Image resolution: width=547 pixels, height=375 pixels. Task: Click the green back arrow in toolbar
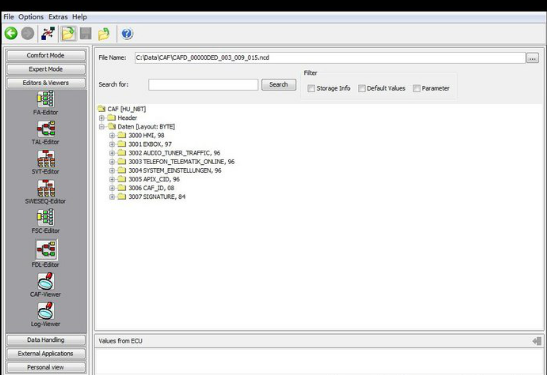[11, 33]
